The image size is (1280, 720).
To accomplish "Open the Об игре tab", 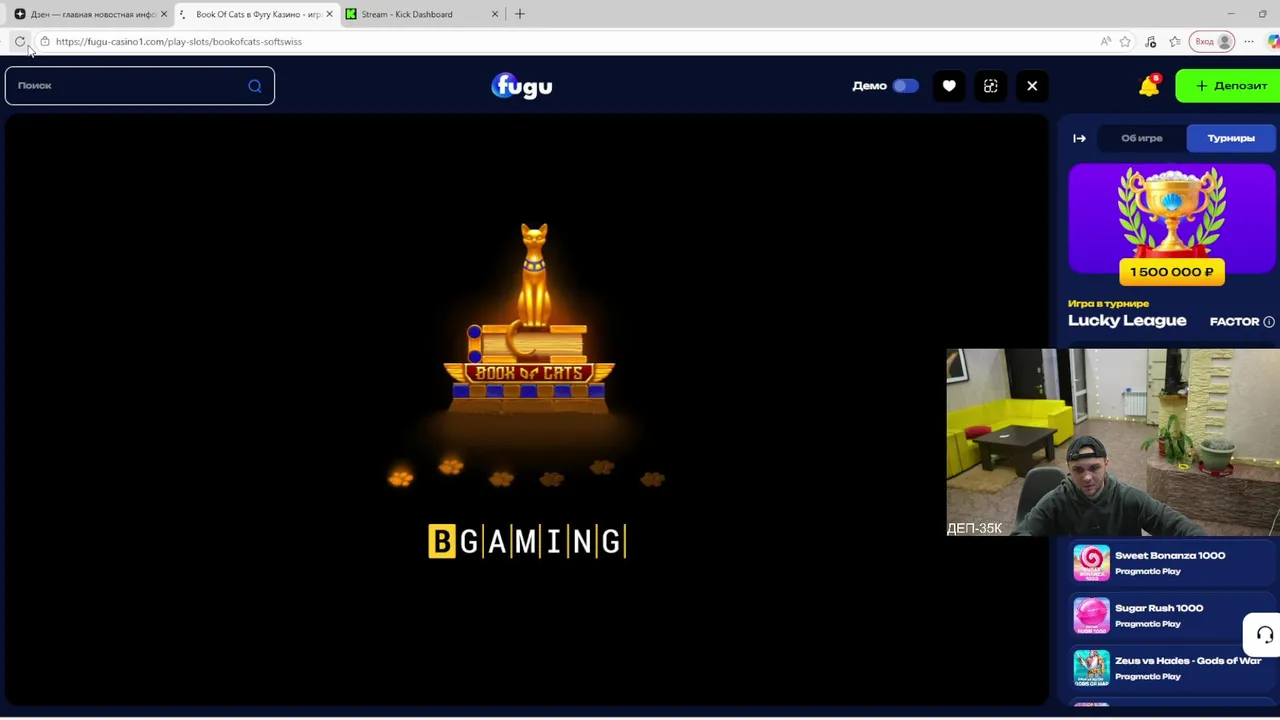I will [1141, 138].
